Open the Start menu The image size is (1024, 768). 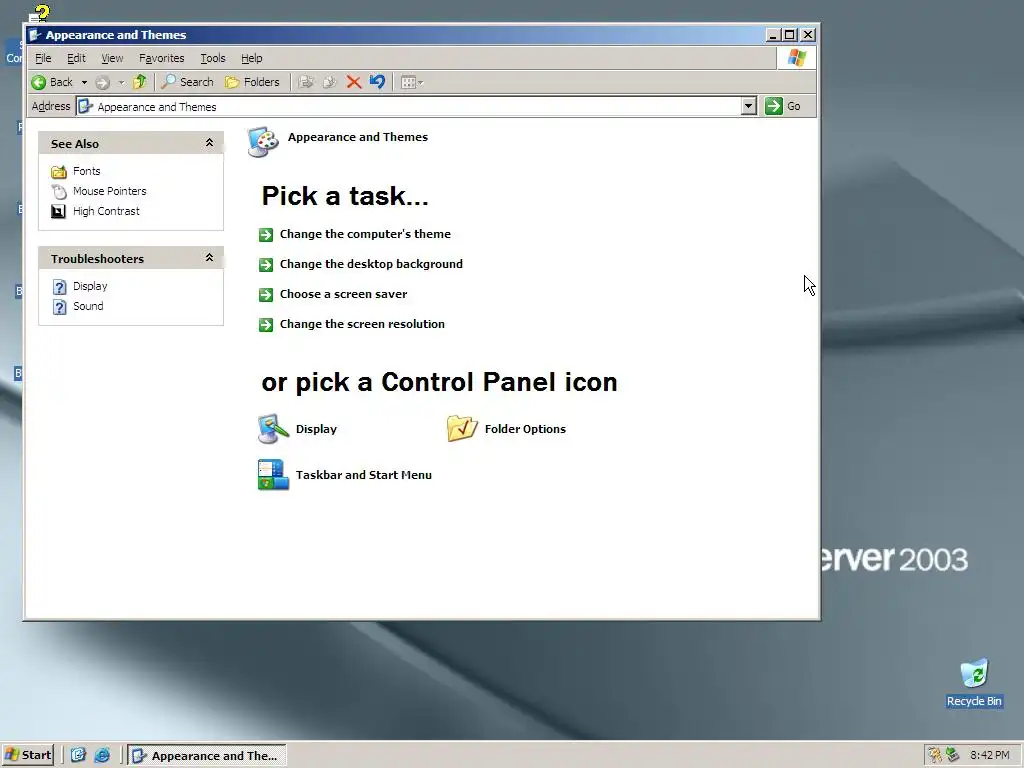28,755
